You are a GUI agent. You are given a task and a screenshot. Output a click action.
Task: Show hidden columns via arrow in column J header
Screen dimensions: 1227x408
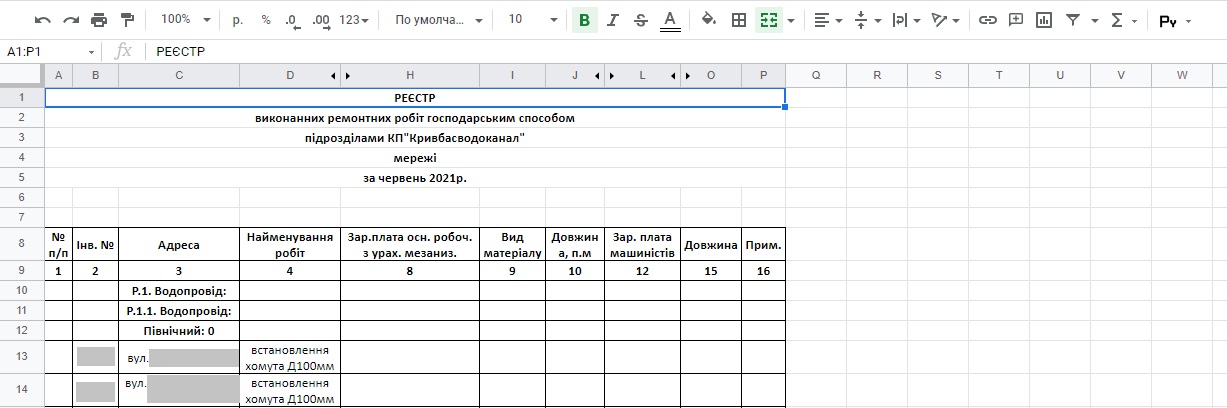597,76
